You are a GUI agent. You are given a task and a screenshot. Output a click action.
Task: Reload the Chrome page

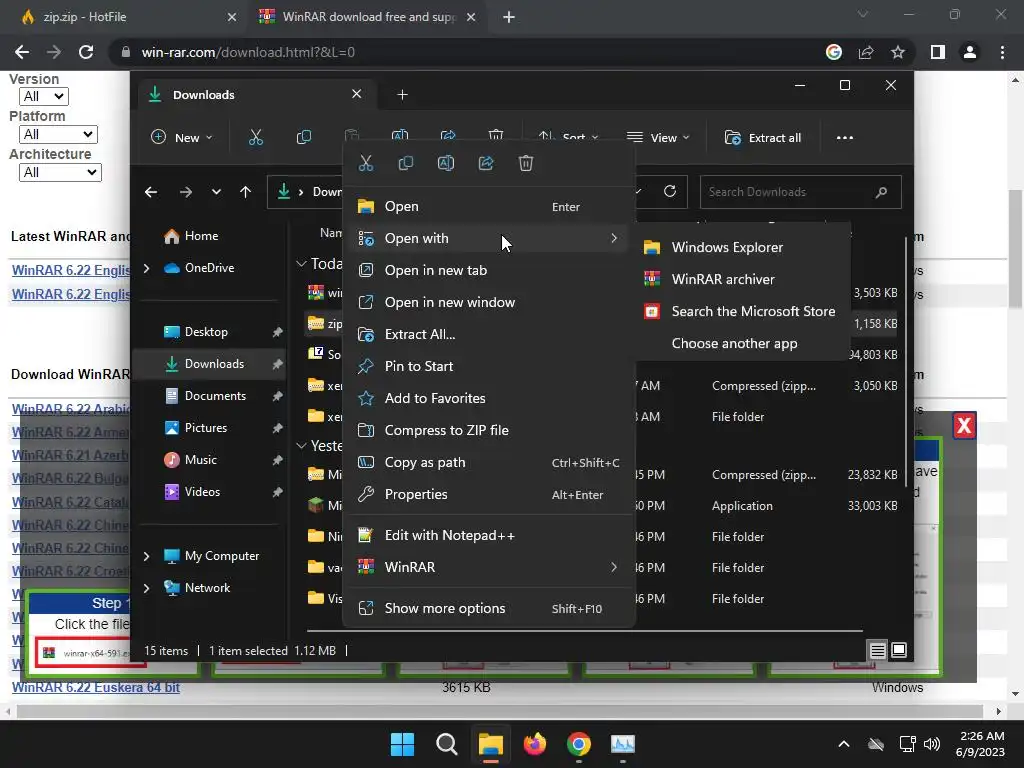86,52
